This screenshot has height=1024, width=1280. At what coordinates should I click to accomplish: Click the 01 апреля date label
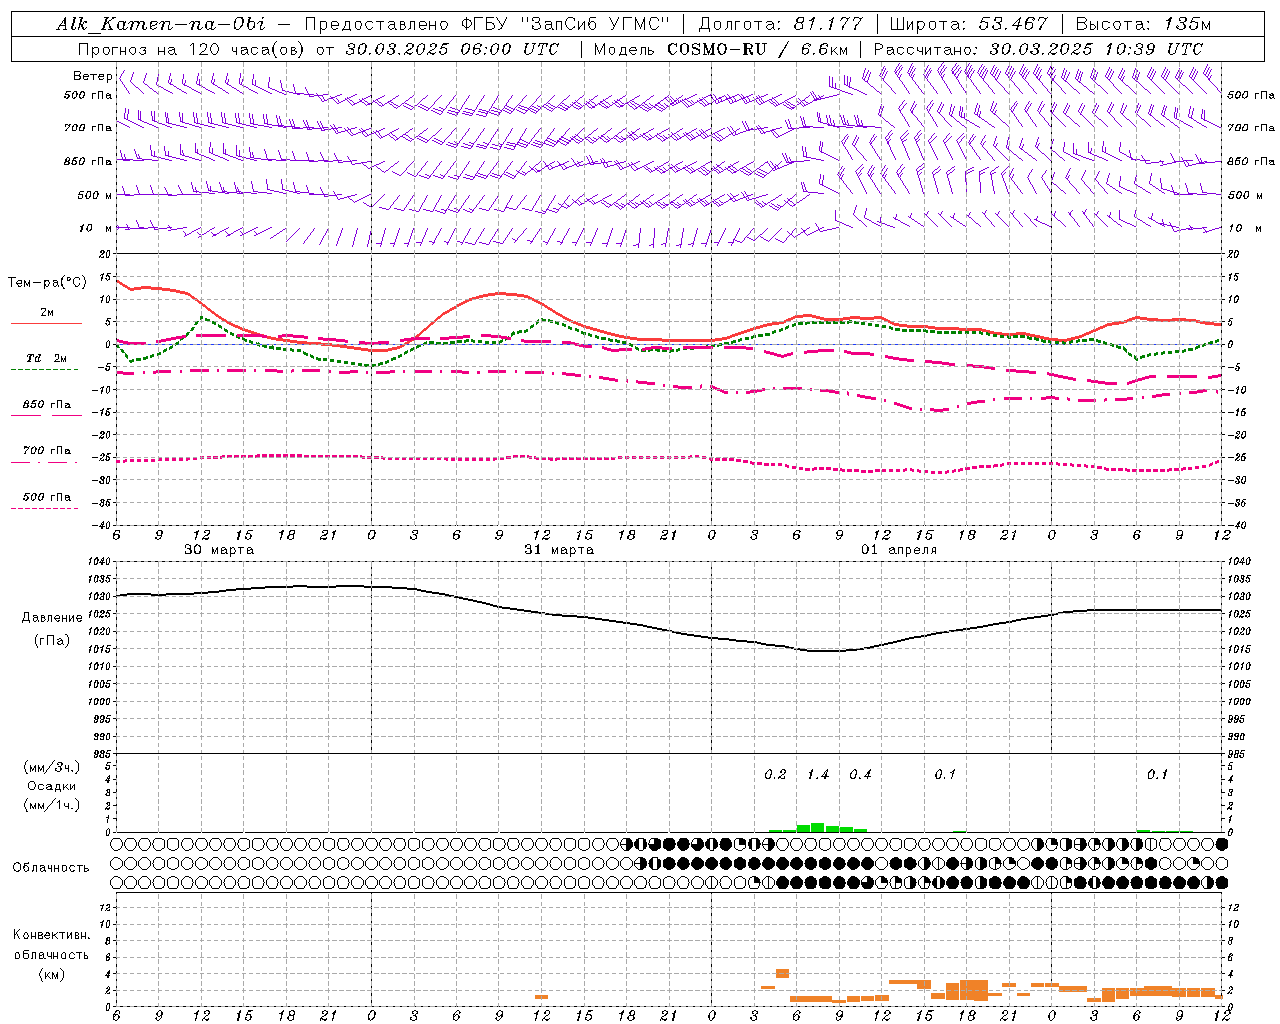click(x=898, y=550)
